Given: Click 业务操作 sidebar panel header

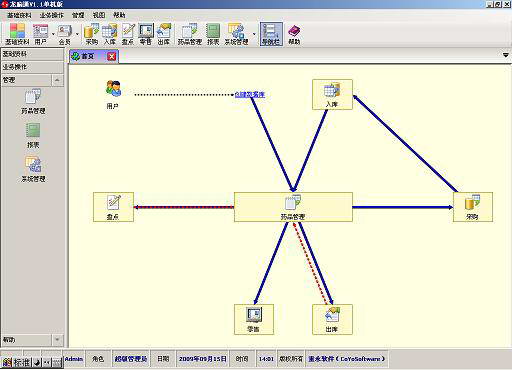Looking at the screenshot, I should [32, 67].
